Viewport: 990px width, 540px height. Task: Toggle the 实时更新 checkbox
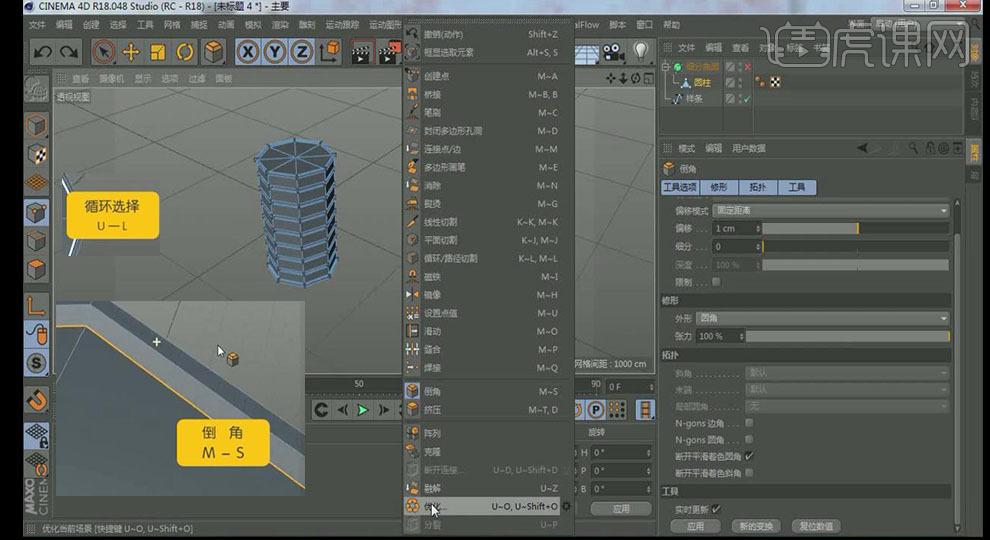pos(716,509)
